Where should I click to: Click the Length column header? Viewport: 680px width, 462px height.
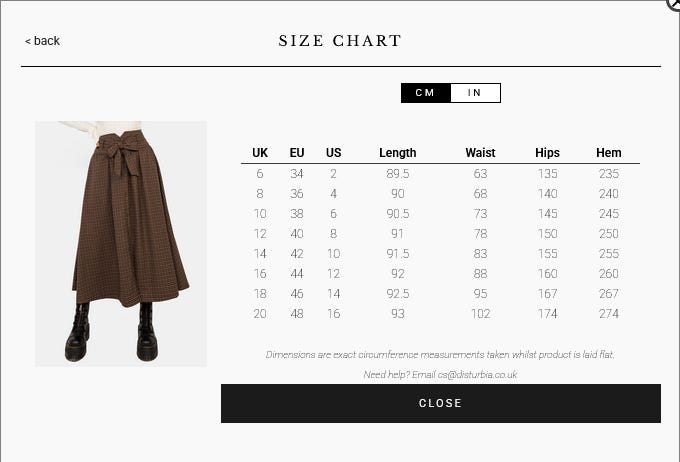click(x=398, y=153)
